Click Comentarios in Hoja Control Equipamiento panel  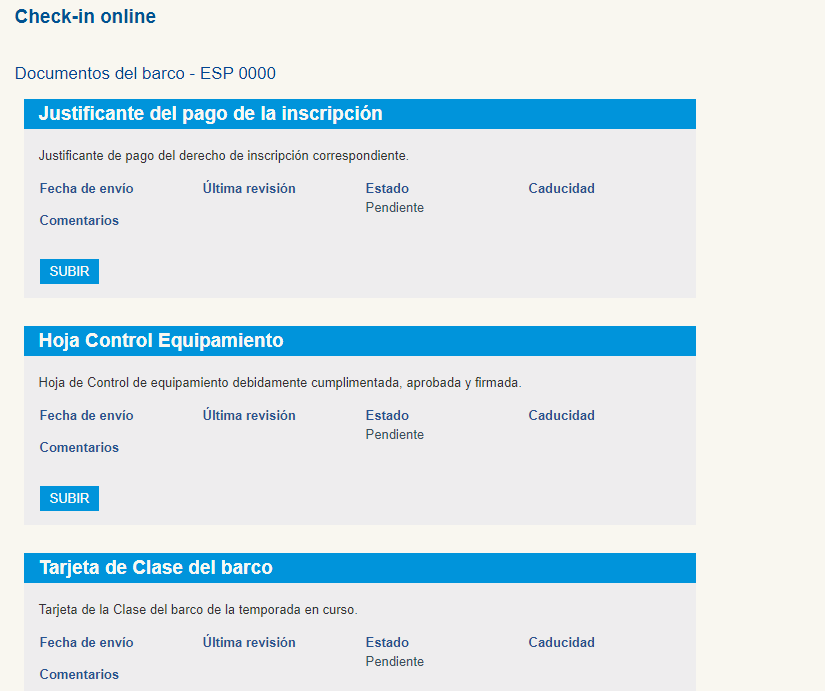79,447
